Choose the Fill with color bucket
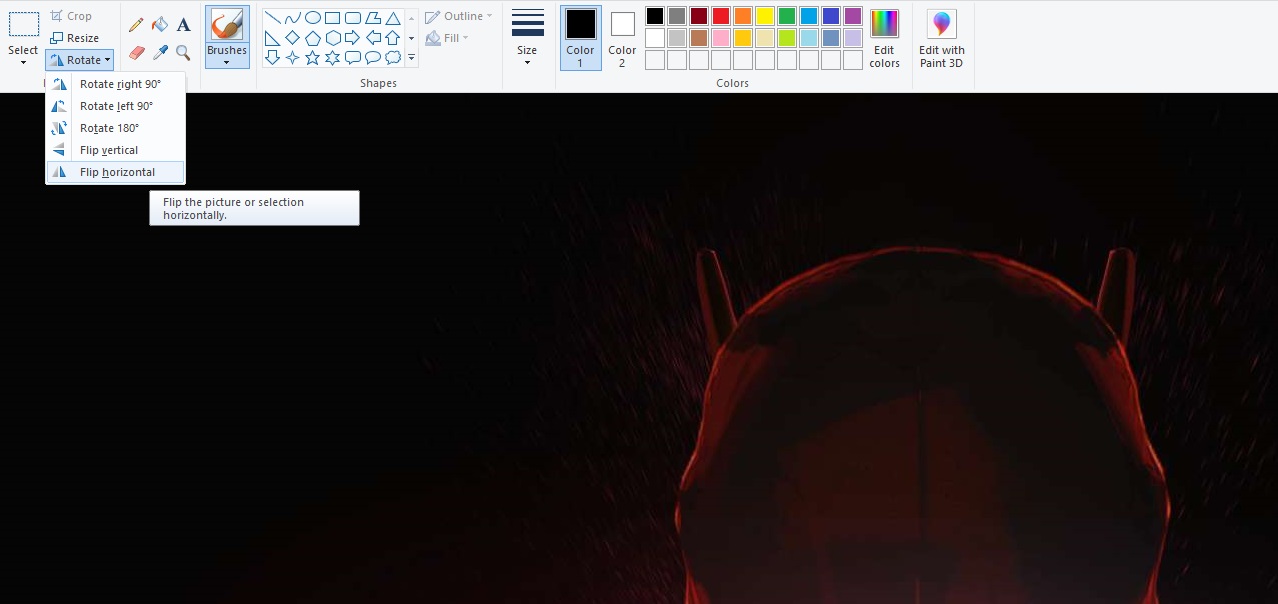The image size is (1278, 604). 160,25
